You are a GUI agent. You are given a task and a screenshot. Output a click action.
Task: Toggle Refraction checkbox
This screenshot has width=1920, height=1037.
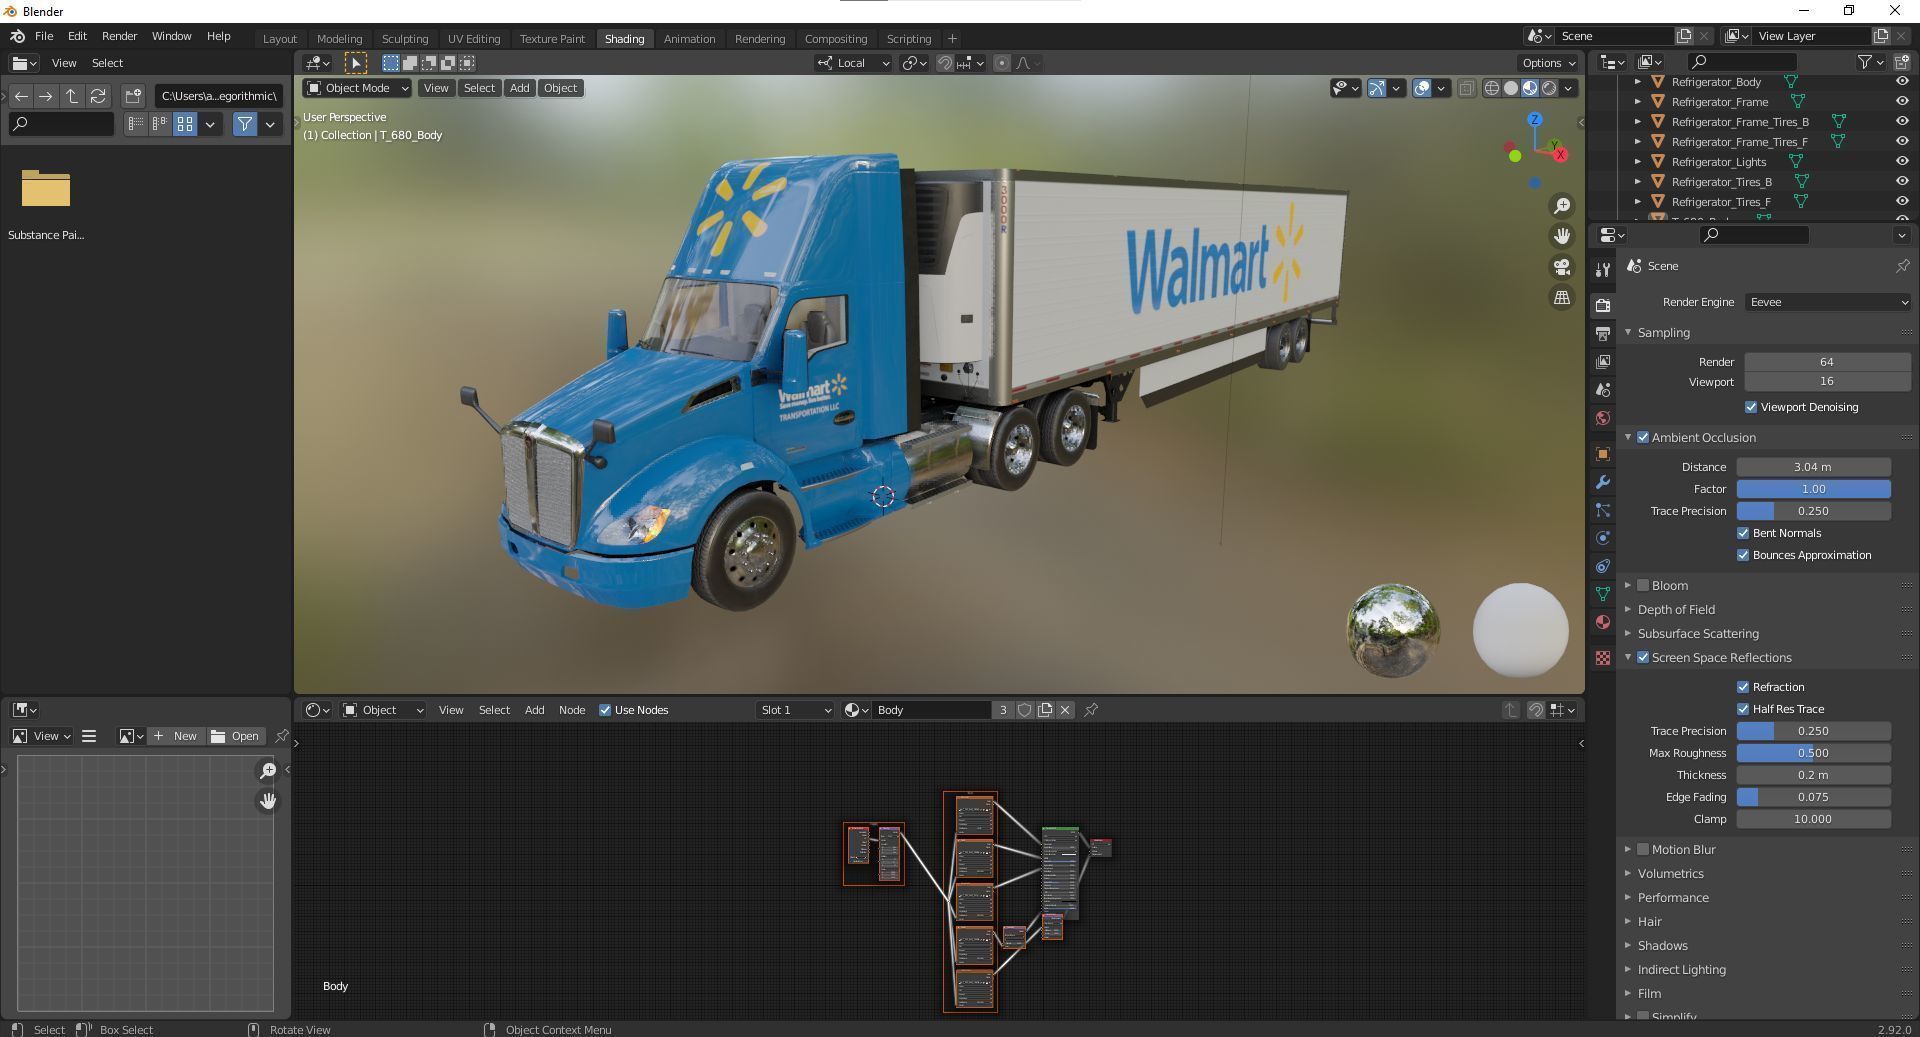click(1743, 687)
